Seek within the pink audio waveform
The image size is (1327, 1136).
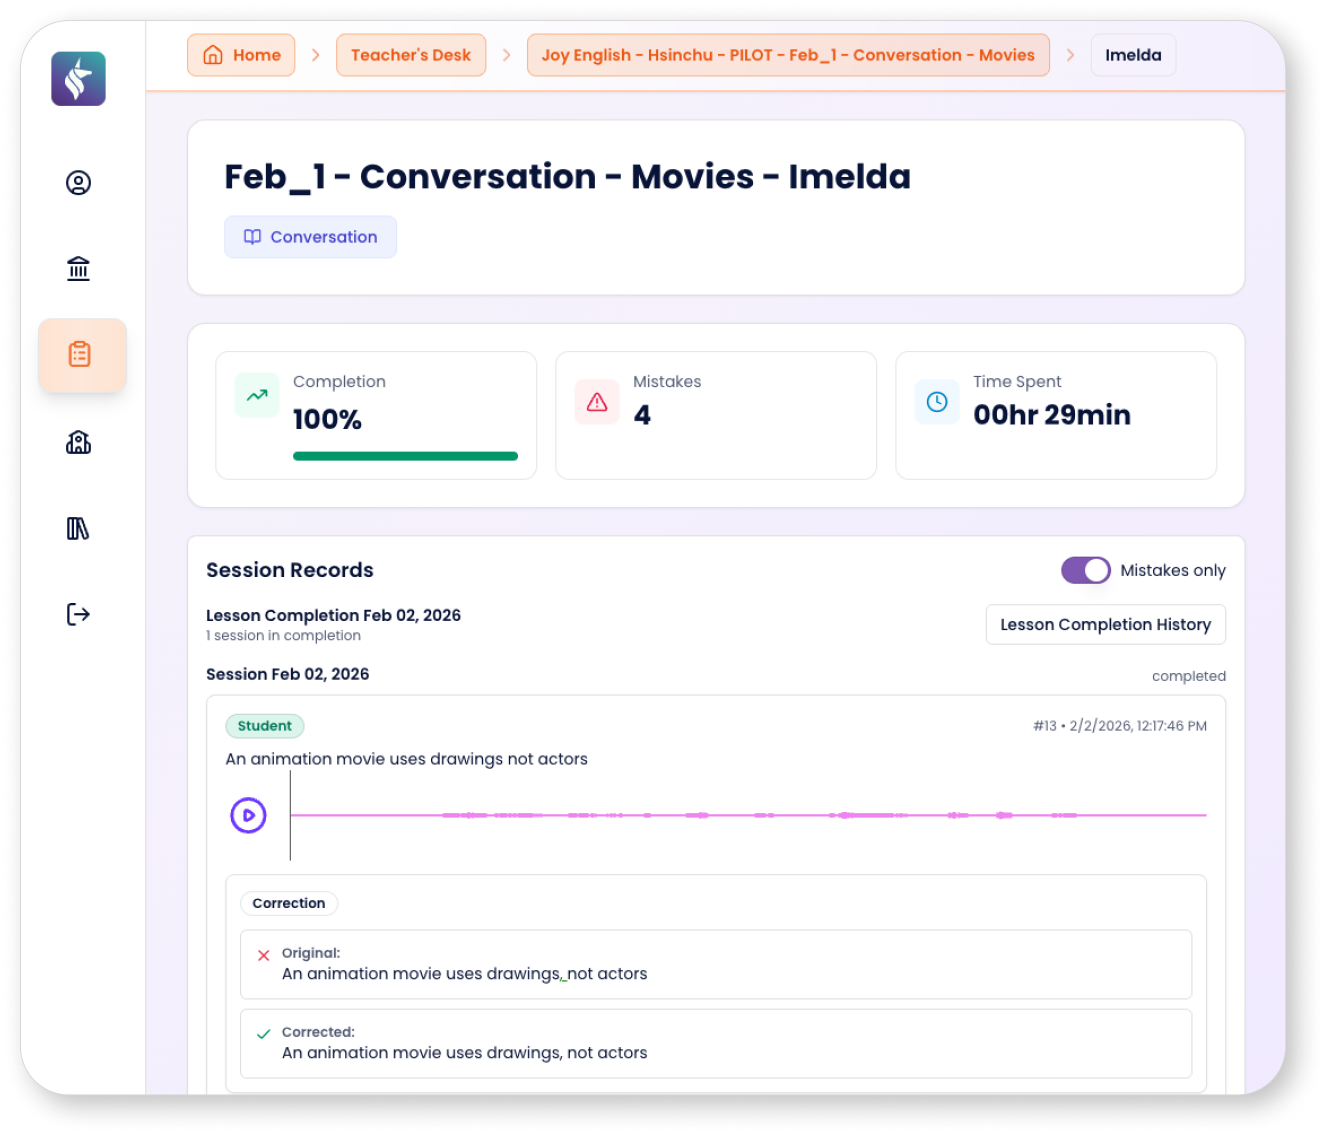748,815
